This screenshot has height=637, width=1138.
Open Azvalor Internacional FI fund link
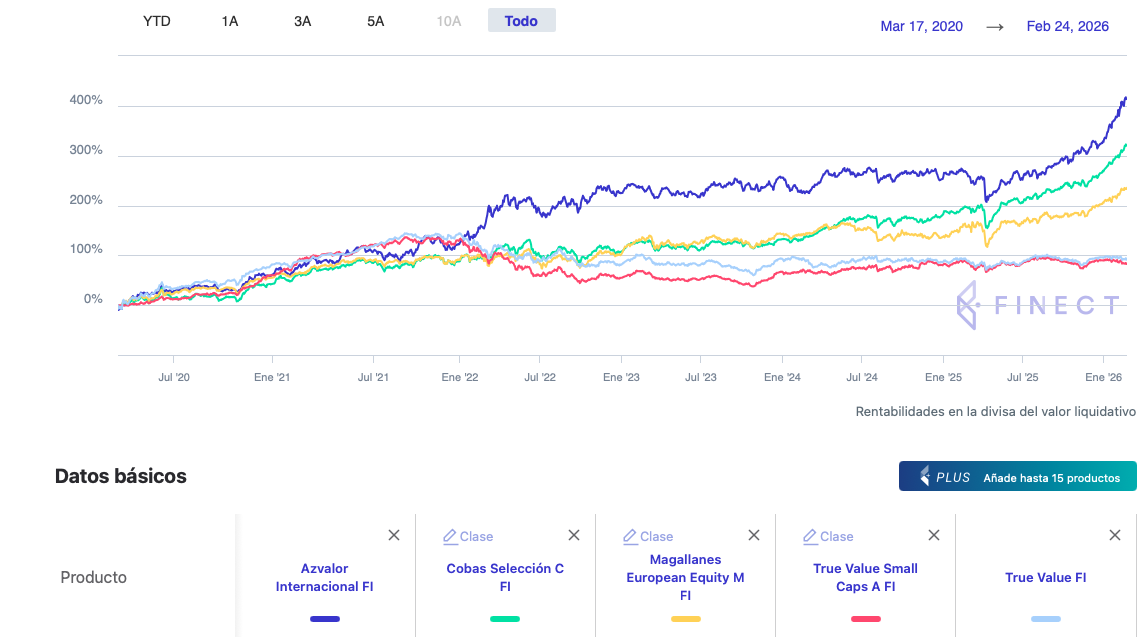point(325,578)
